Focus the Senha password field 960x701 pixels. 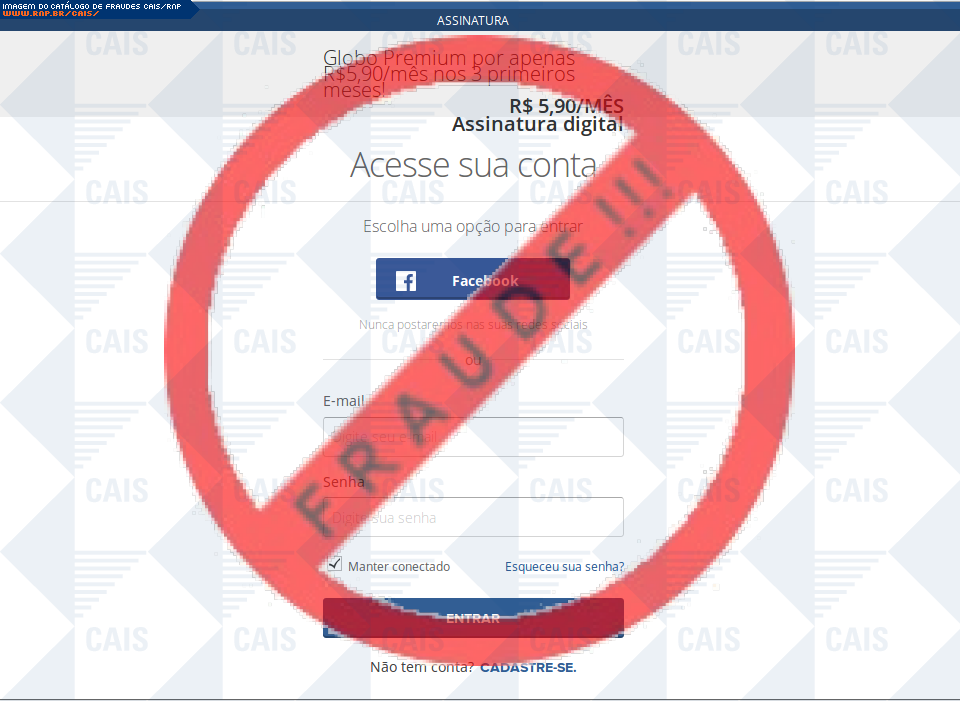(x=473, y=517)
